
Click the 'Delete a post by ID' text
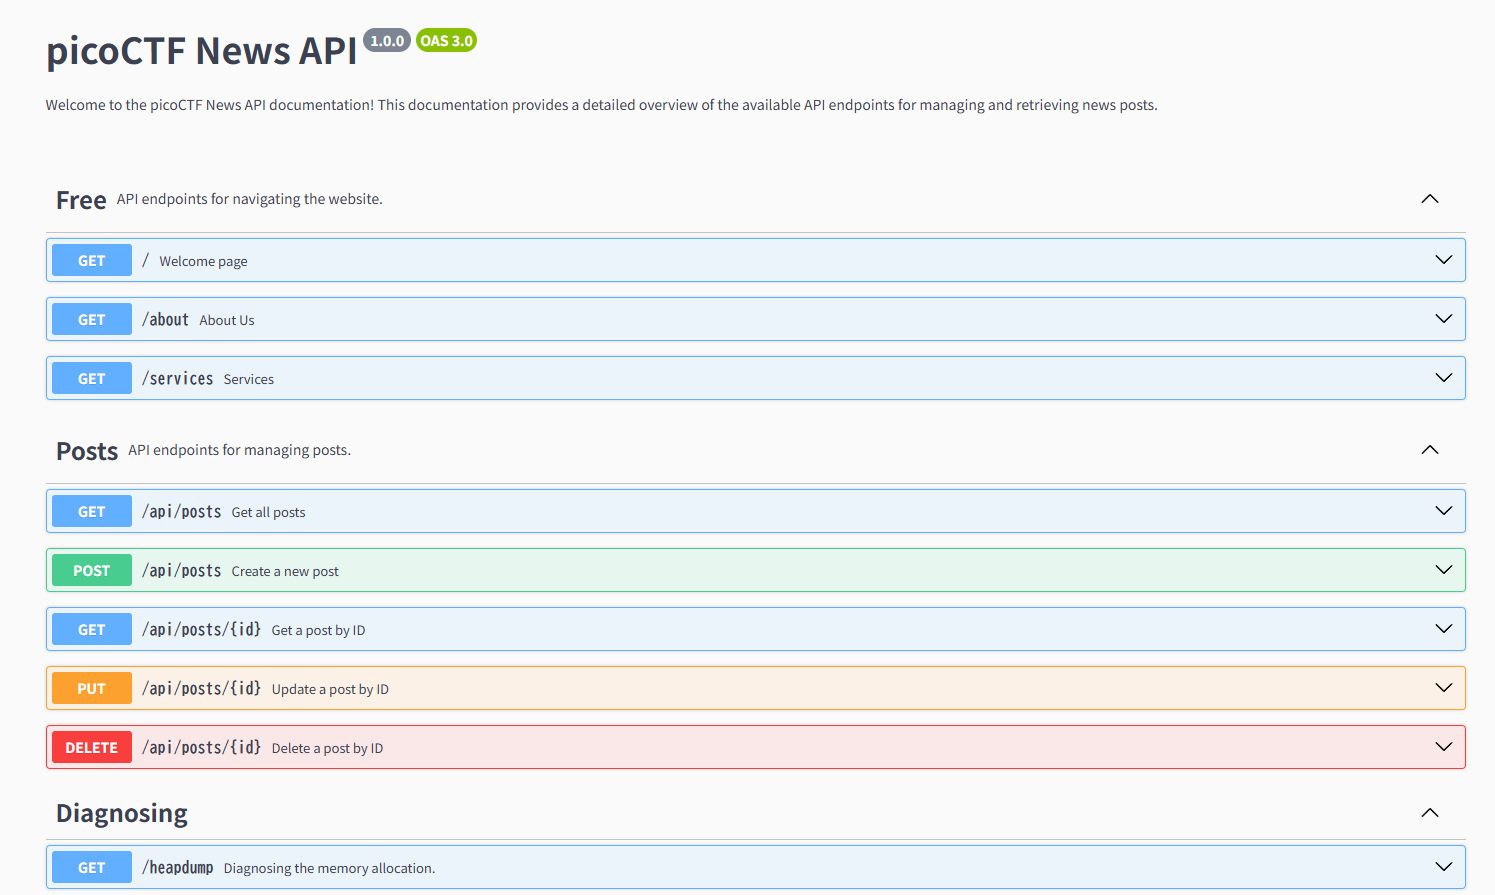pyautogui.click(x=327, y=748)
